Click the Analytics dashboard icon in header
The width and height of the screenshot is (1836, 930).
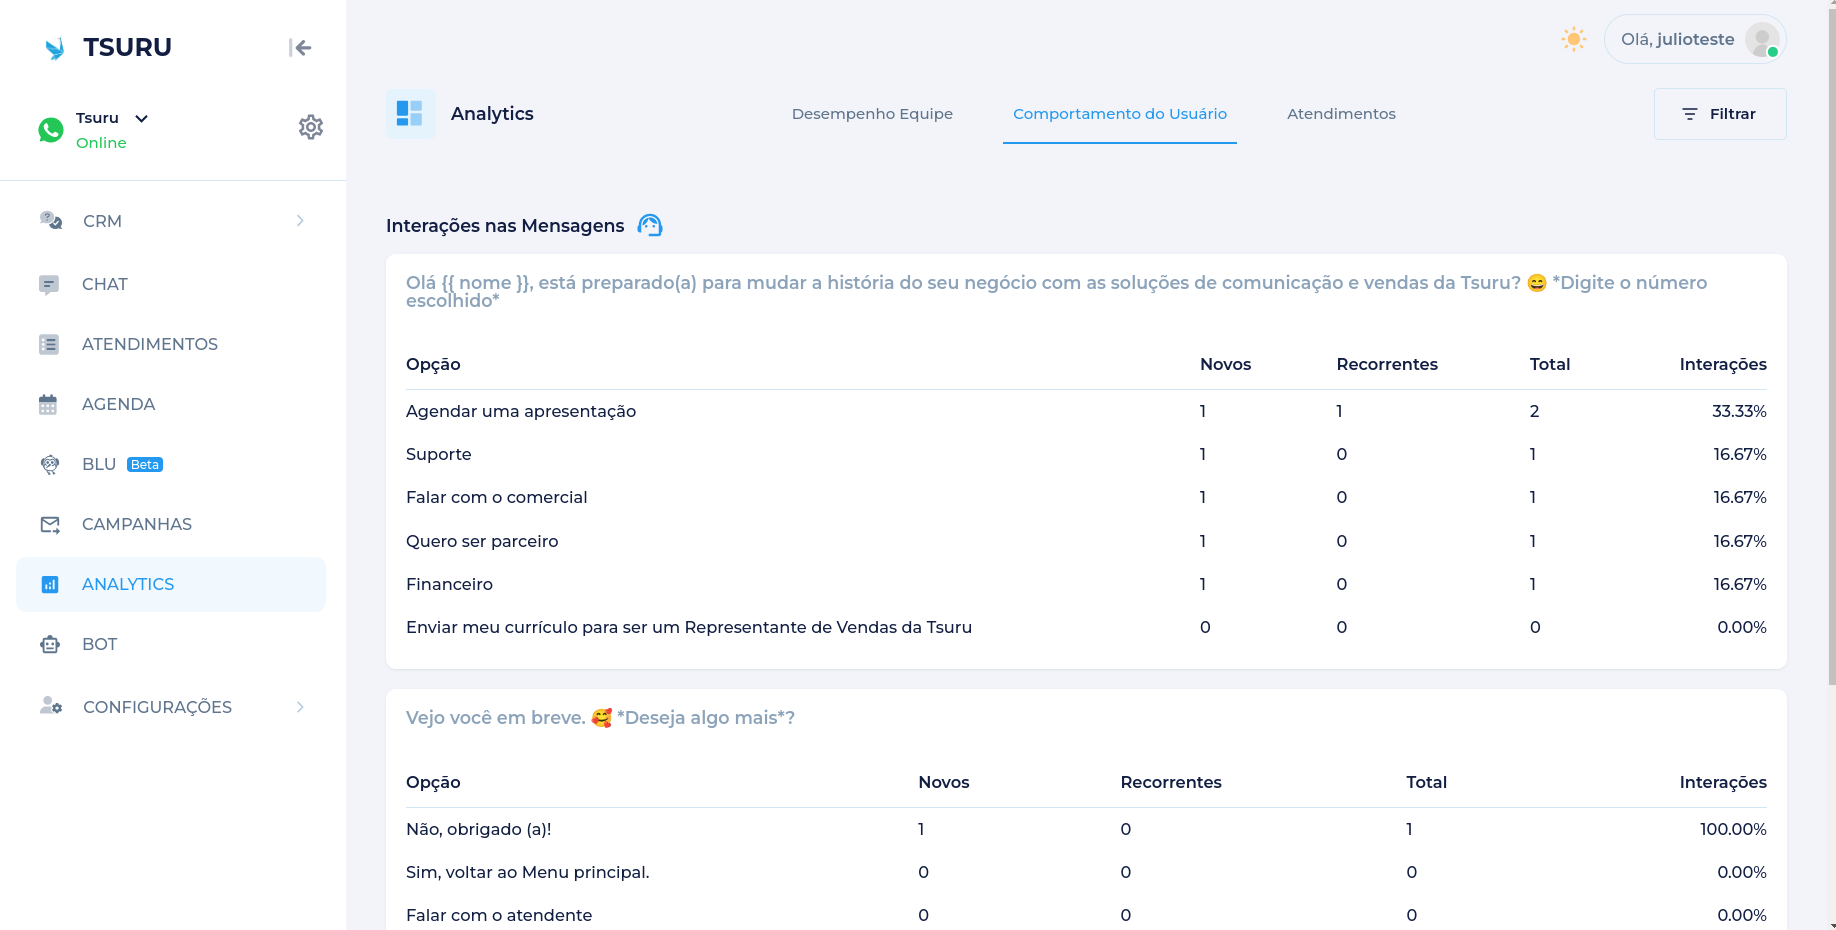pyautogui.click(x=410, y=114)
